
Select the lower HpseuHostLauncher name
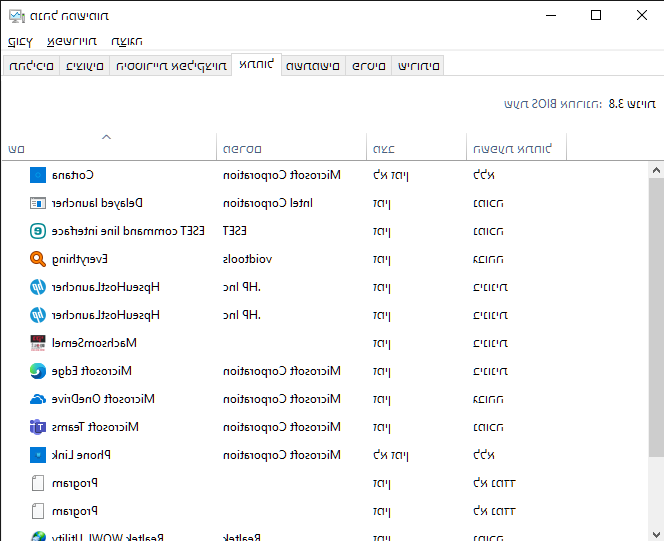(105, 315)
